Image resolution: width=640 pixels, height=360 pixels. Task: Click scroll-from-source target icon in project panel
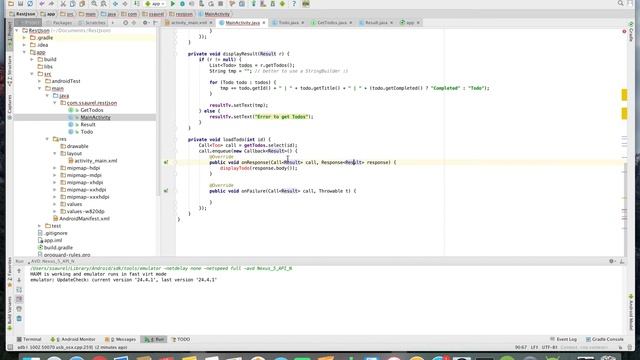[126, 23]
